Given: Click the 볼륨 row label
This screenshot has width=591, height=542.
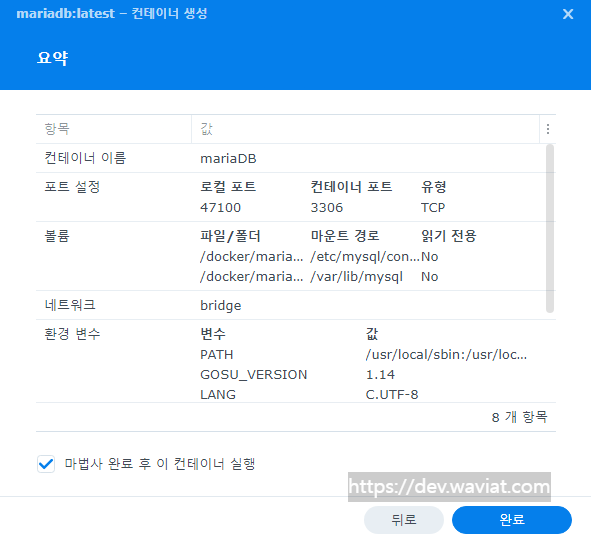Looking at the screenshot, I should pos(57,236).
